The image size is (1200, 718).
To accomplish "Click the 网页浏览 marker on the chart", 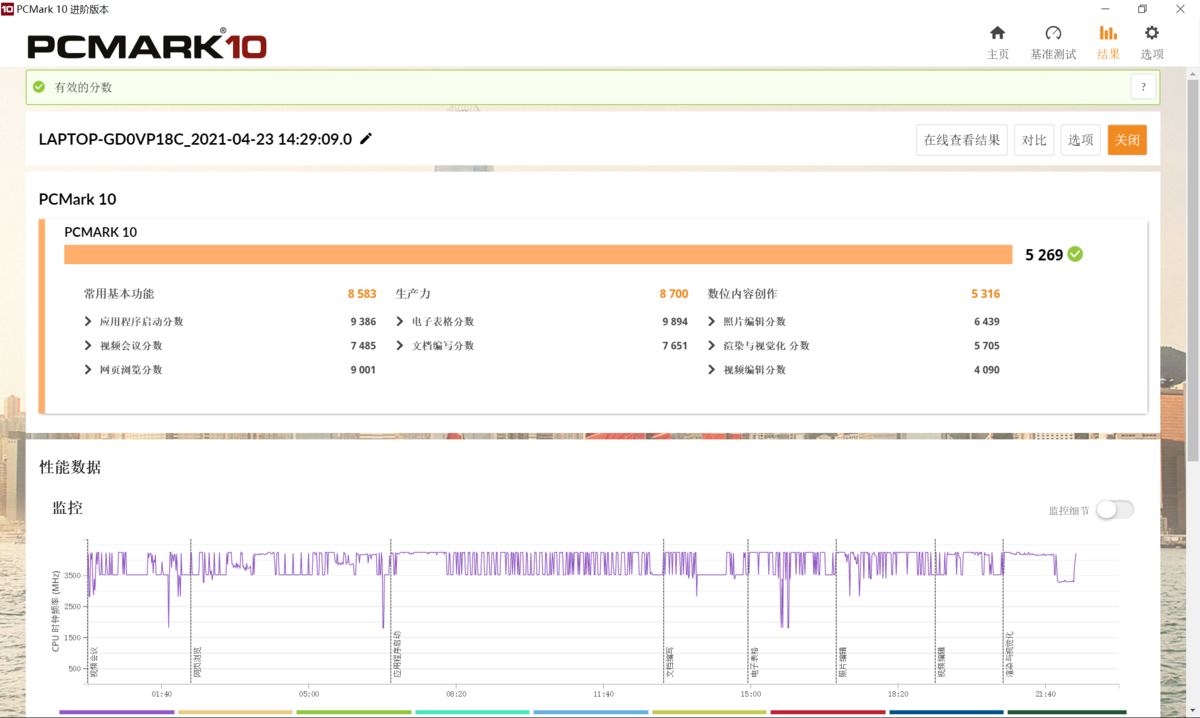I will tap(198, 663).
